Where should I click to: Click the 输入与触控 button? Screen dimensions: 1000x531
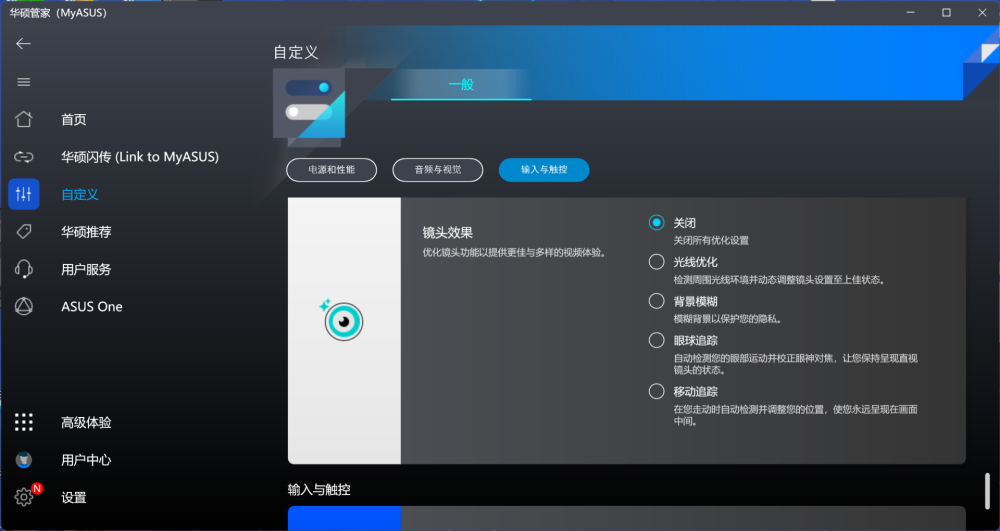point(544,170)
